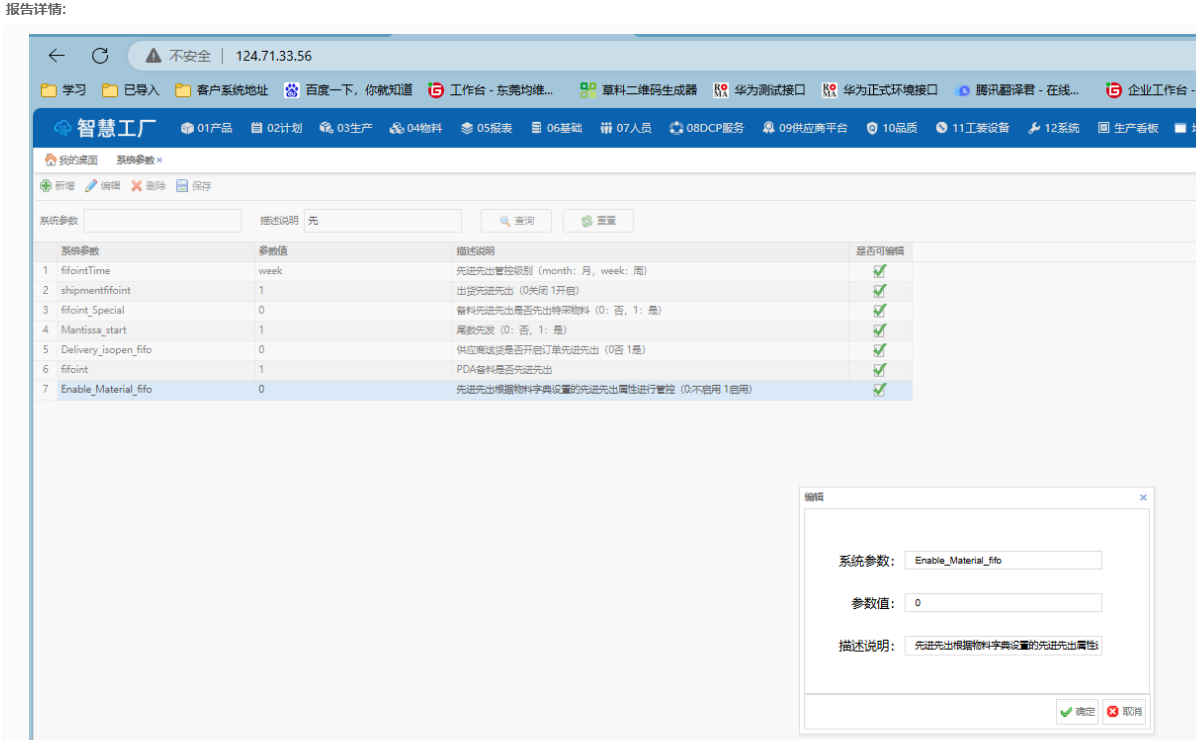Screen dimensions: 1196x740
Task: Click the 参数值 field in edit dialog
Action: click(x=1002, y=603)
